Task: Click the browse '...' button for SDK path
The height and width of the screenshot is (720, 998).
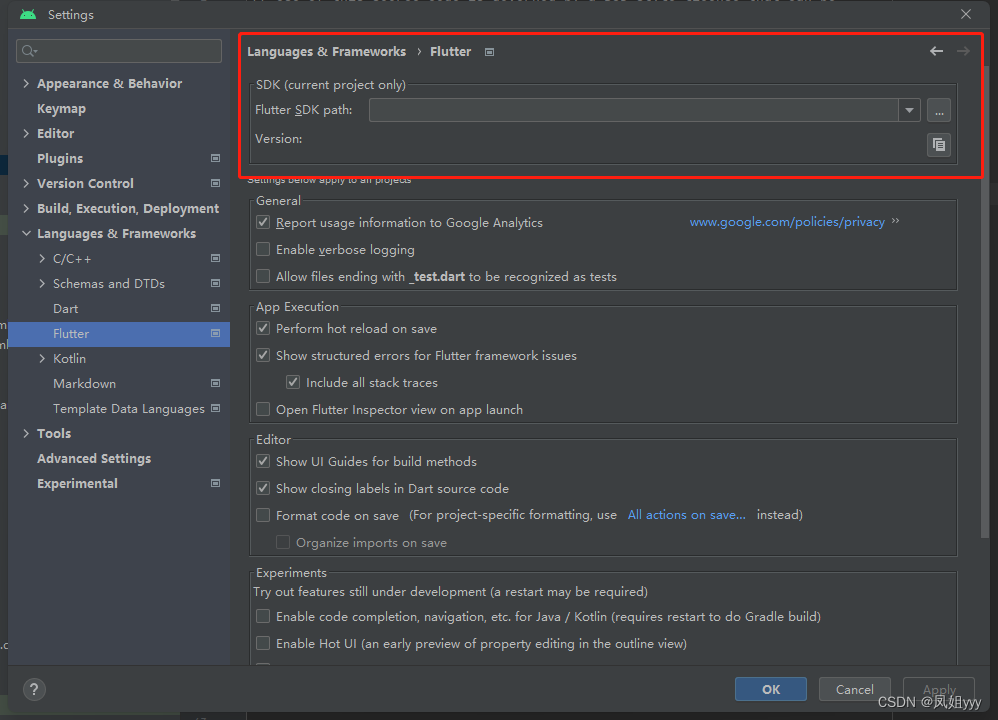Action: coord(939,110)
